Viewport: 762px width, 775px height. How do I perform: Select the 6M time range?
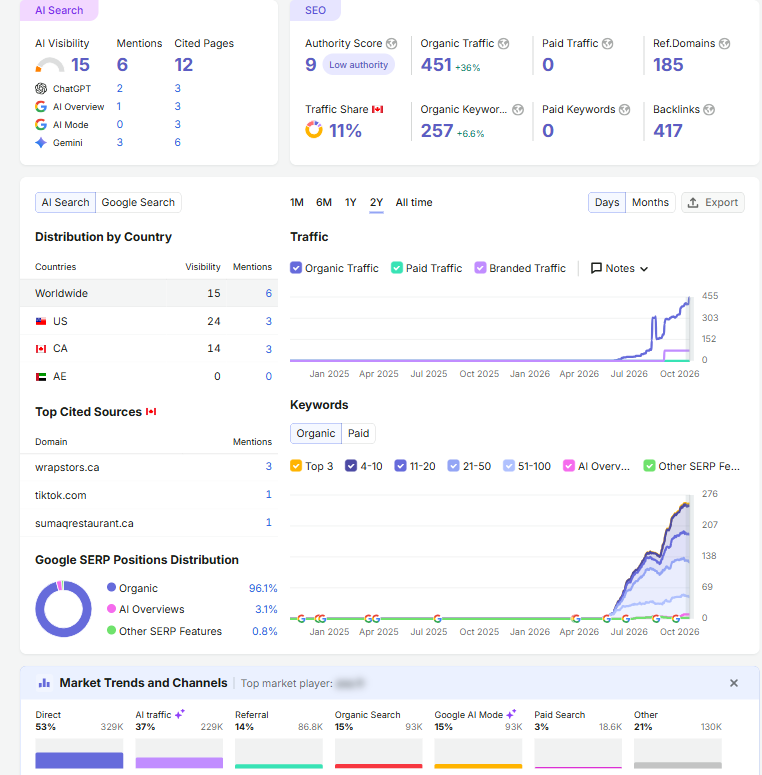tap(324, 203)
